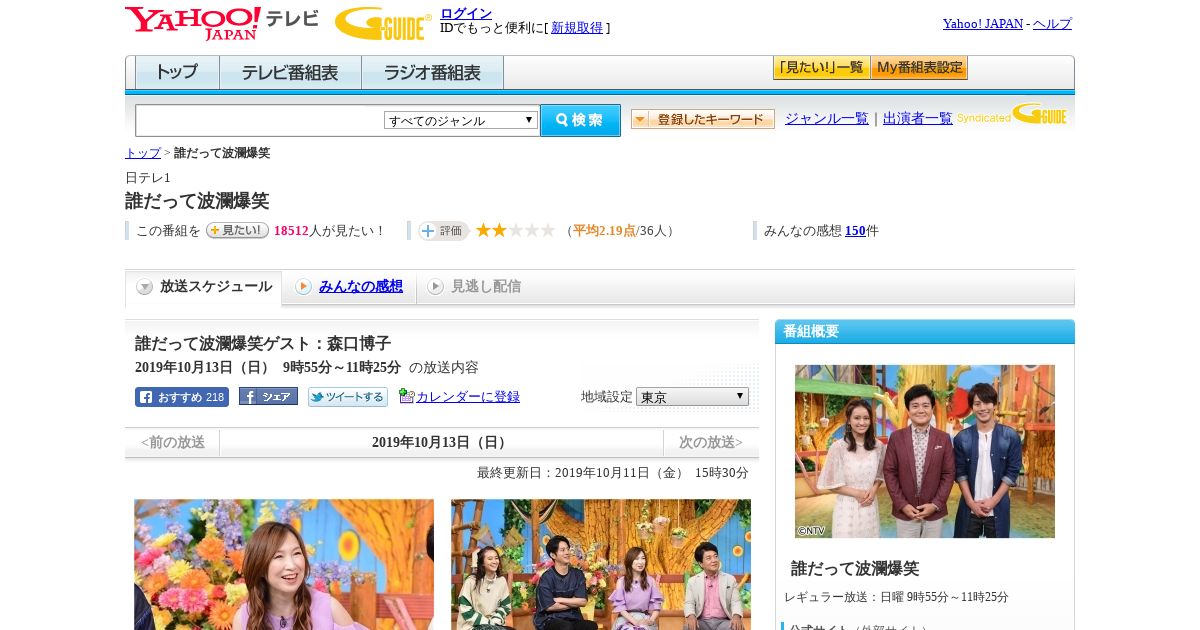Click the 見逃し配信 tab arrow icon
The height and width of the screenshot is (630, 1200).
click(x=435, y=287)
